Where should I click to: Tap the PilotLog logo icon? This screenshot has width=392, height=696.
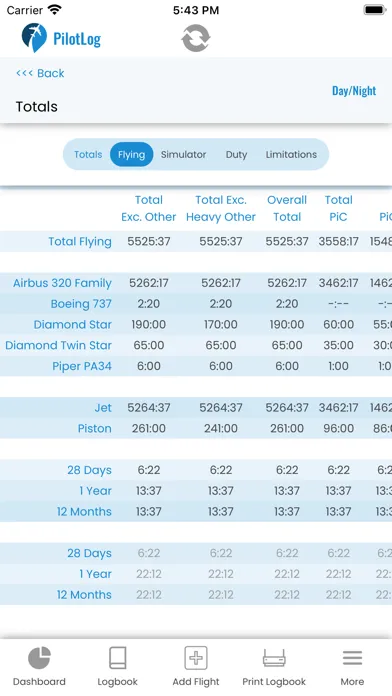tap(34, 38)
